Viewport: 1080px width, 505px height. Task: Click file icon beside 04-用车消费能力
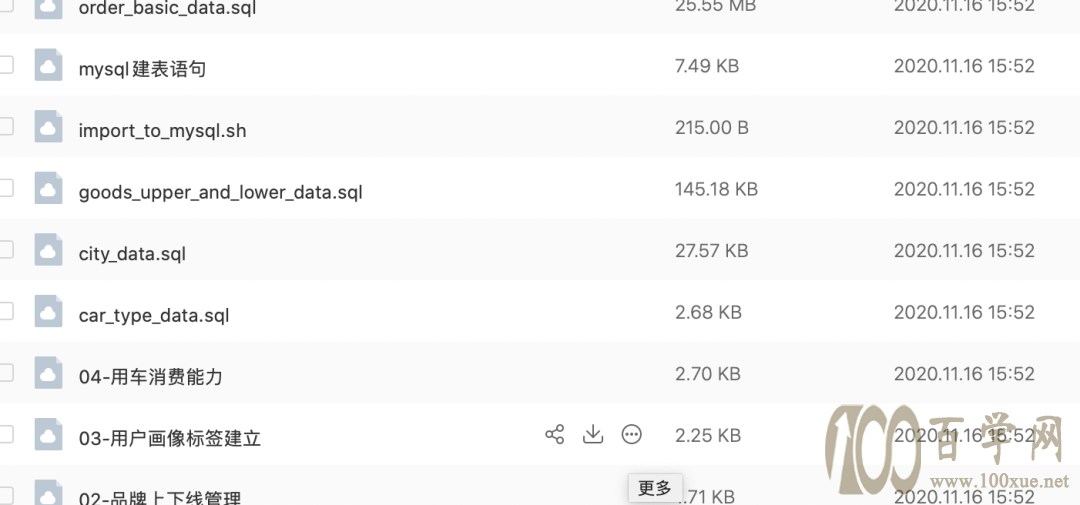click(48, 374)
